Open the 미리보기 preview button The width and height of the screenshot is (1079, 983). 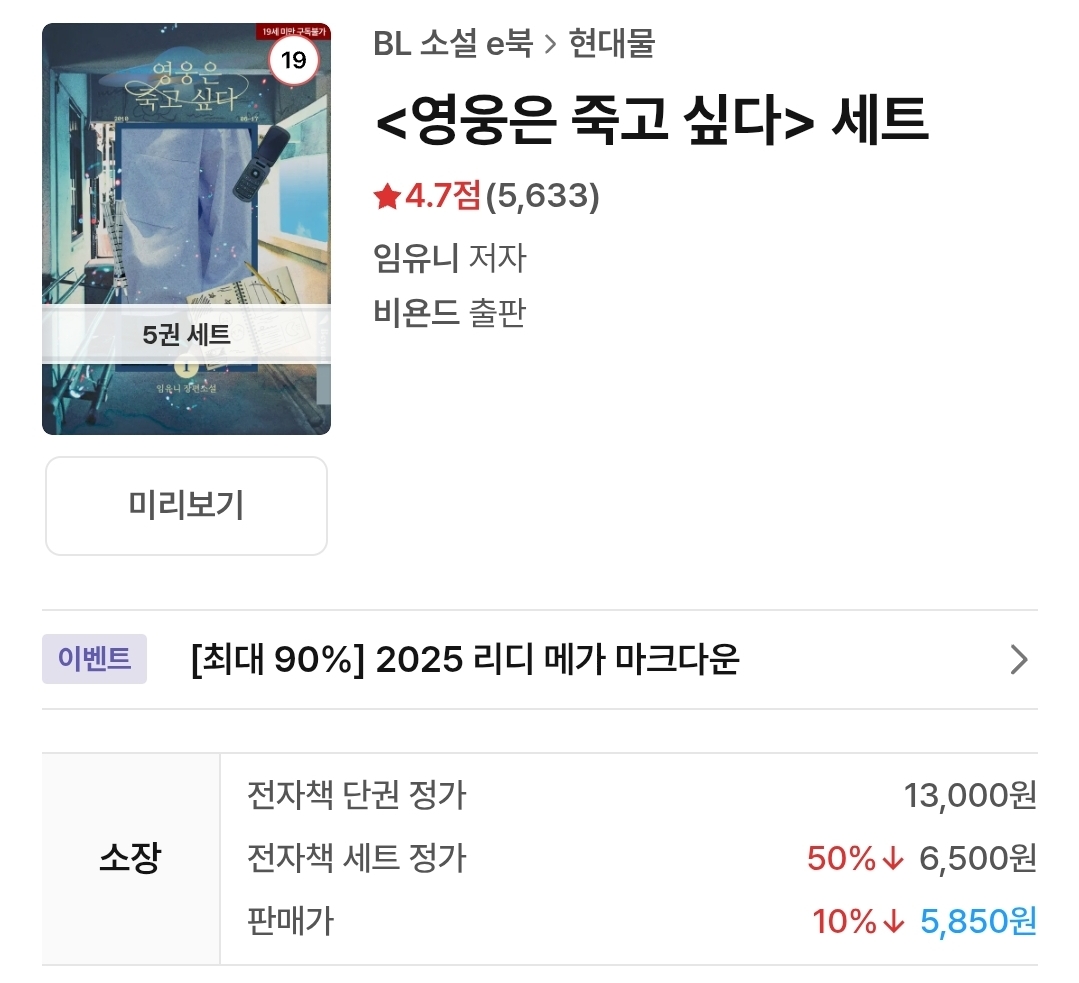pyautogui.click(x=186, y=506)
